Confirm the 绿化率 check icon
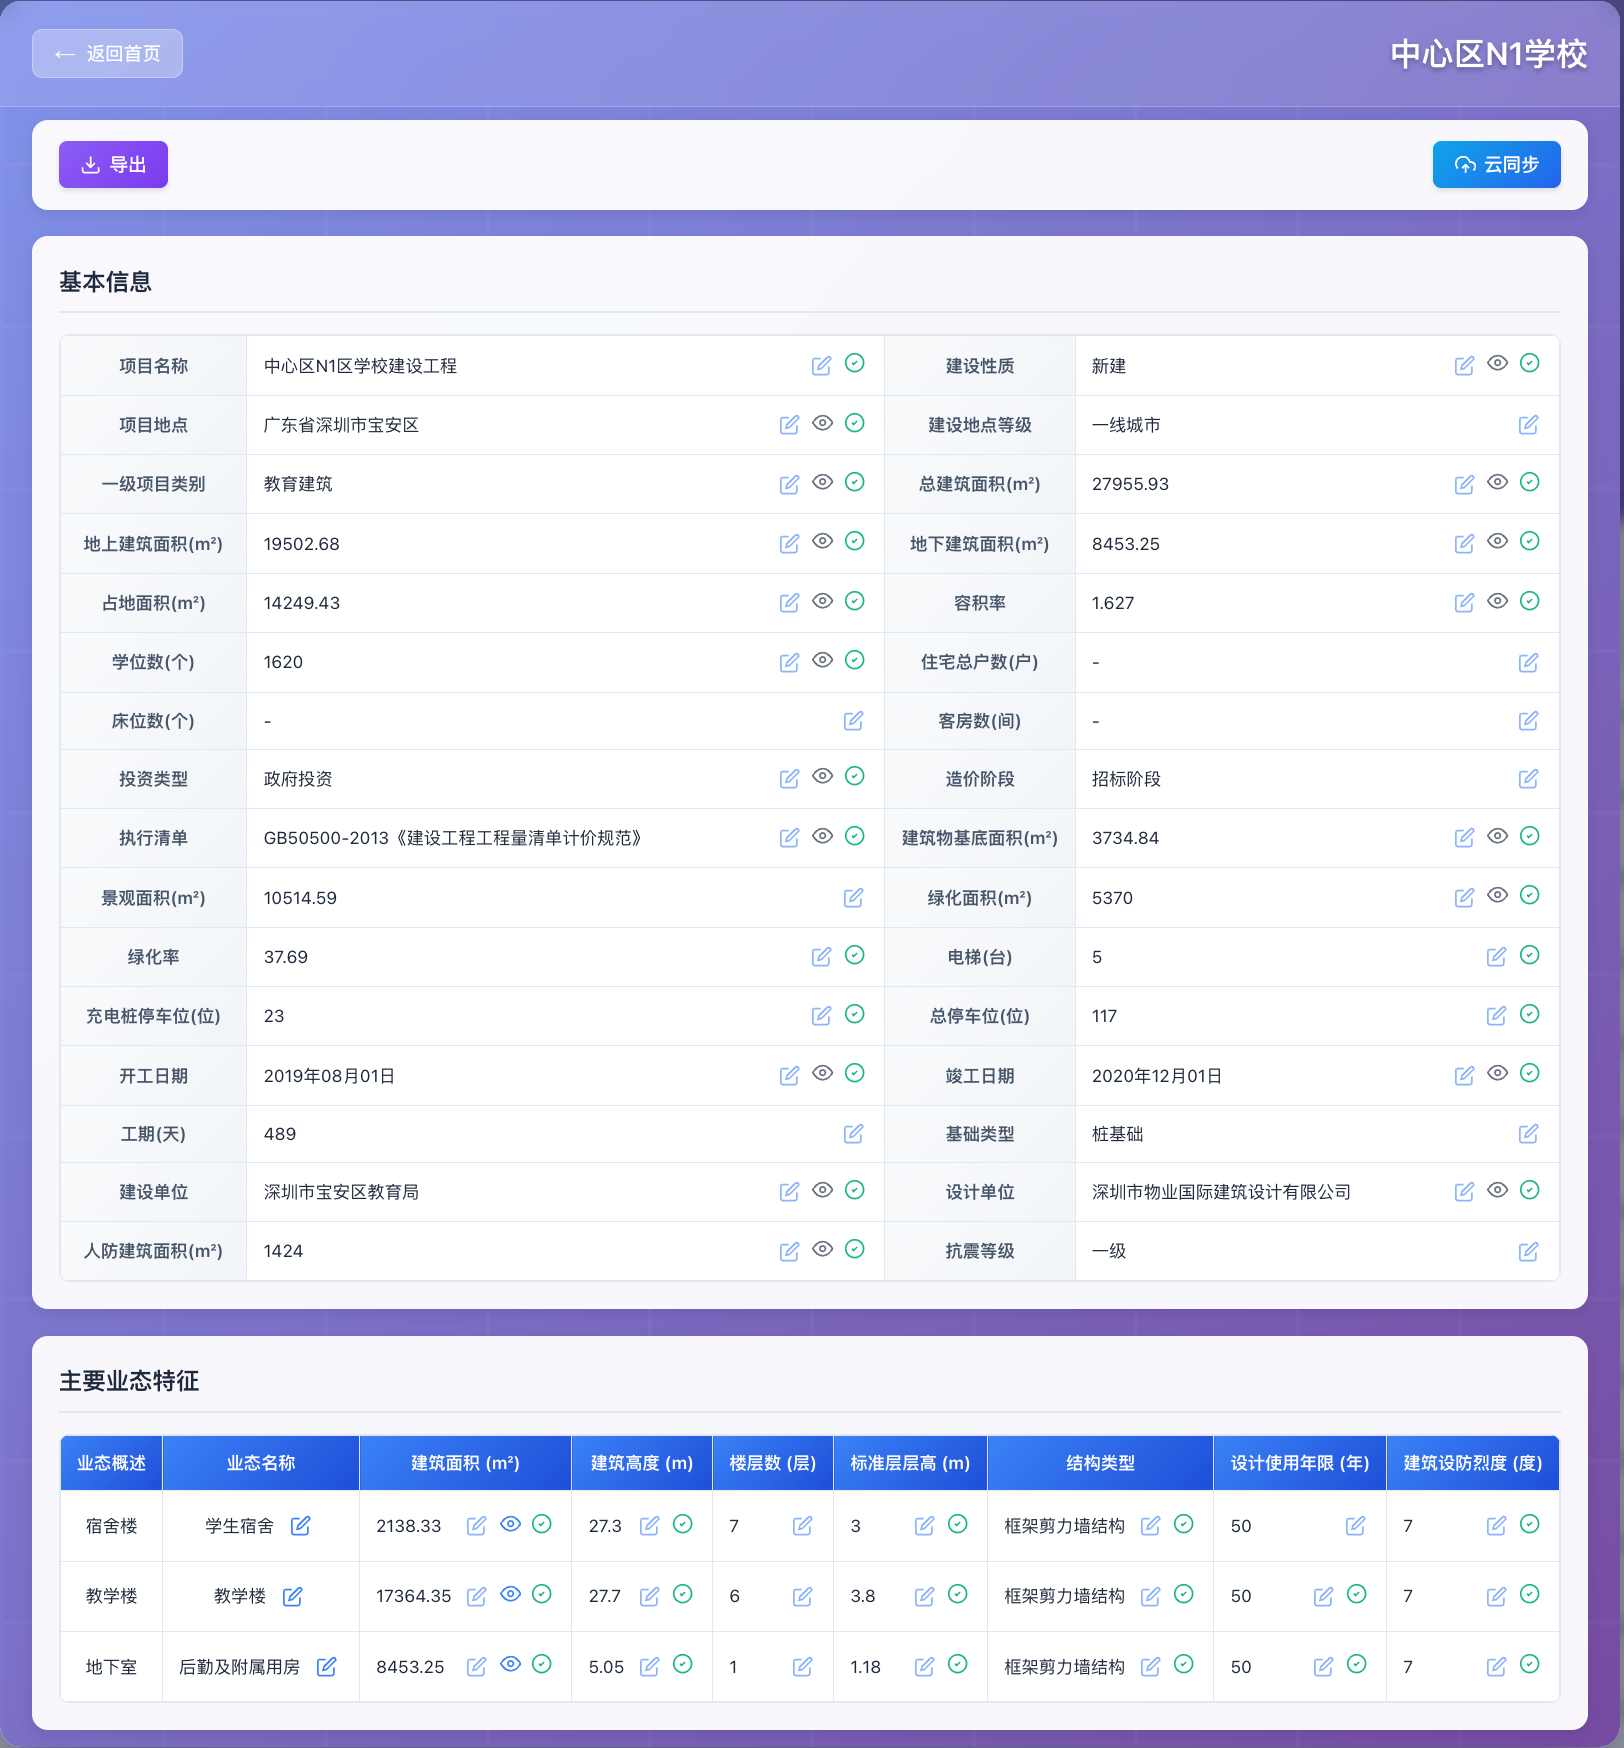The height and width of the screenshot is (1748, 1624). (855, 955)
